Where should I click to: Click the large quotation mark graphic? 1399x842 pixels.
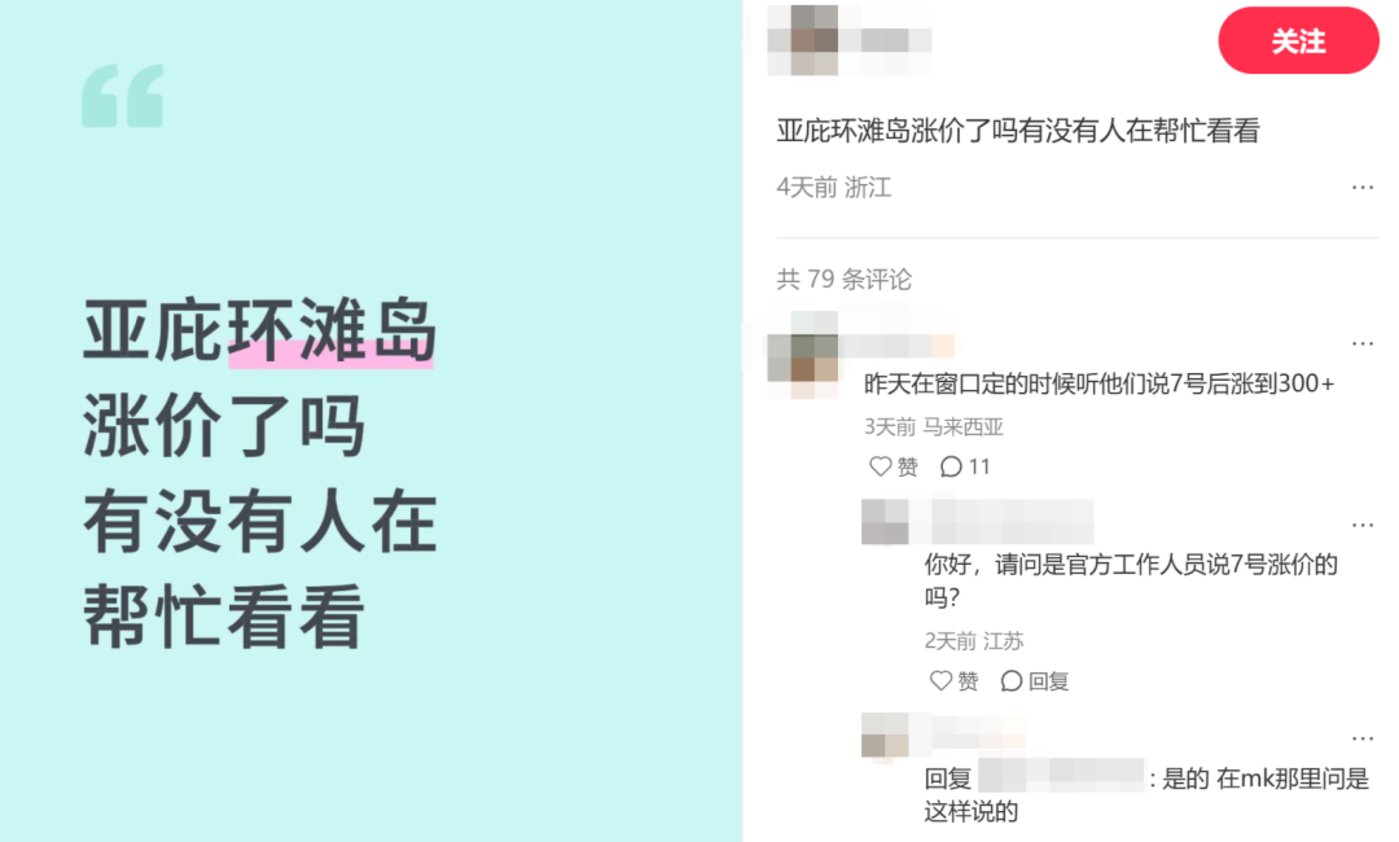[x=122, y=96]
